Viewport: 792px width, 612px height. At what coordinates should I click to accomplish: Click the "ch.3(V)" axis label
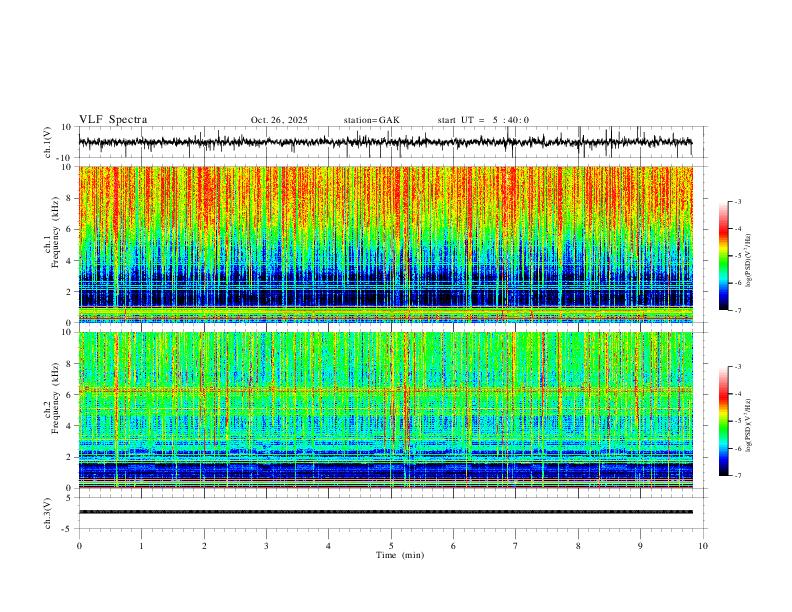48,513
